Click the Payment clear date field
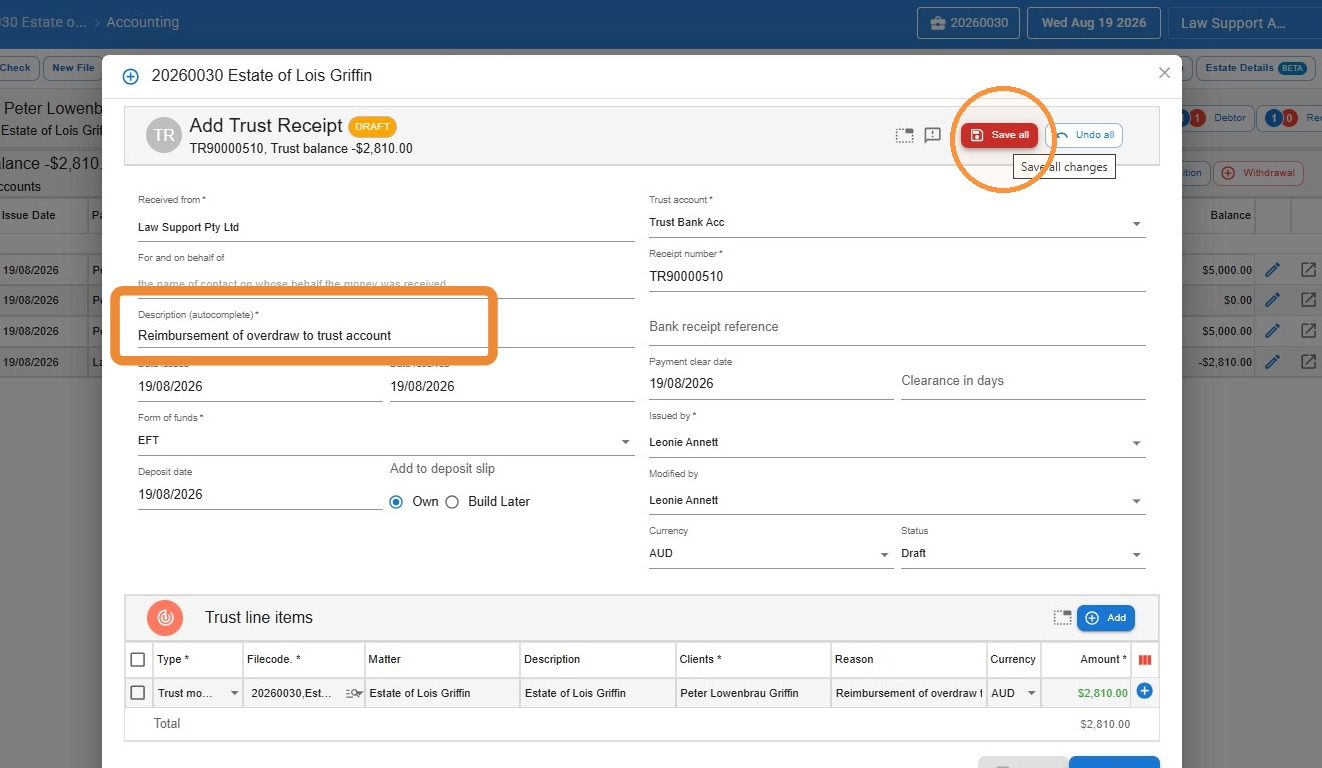Viewport: 1322px width, 768px height. [x=771, y=384]
